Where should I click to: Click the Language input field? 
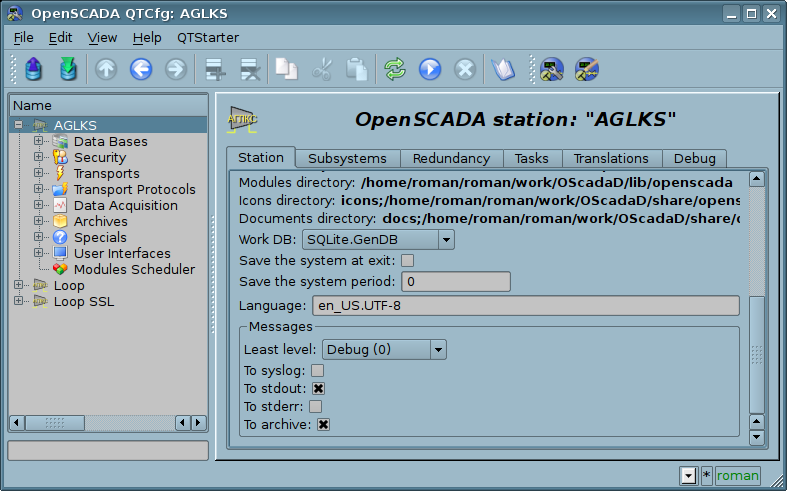(x=525, y=305)
